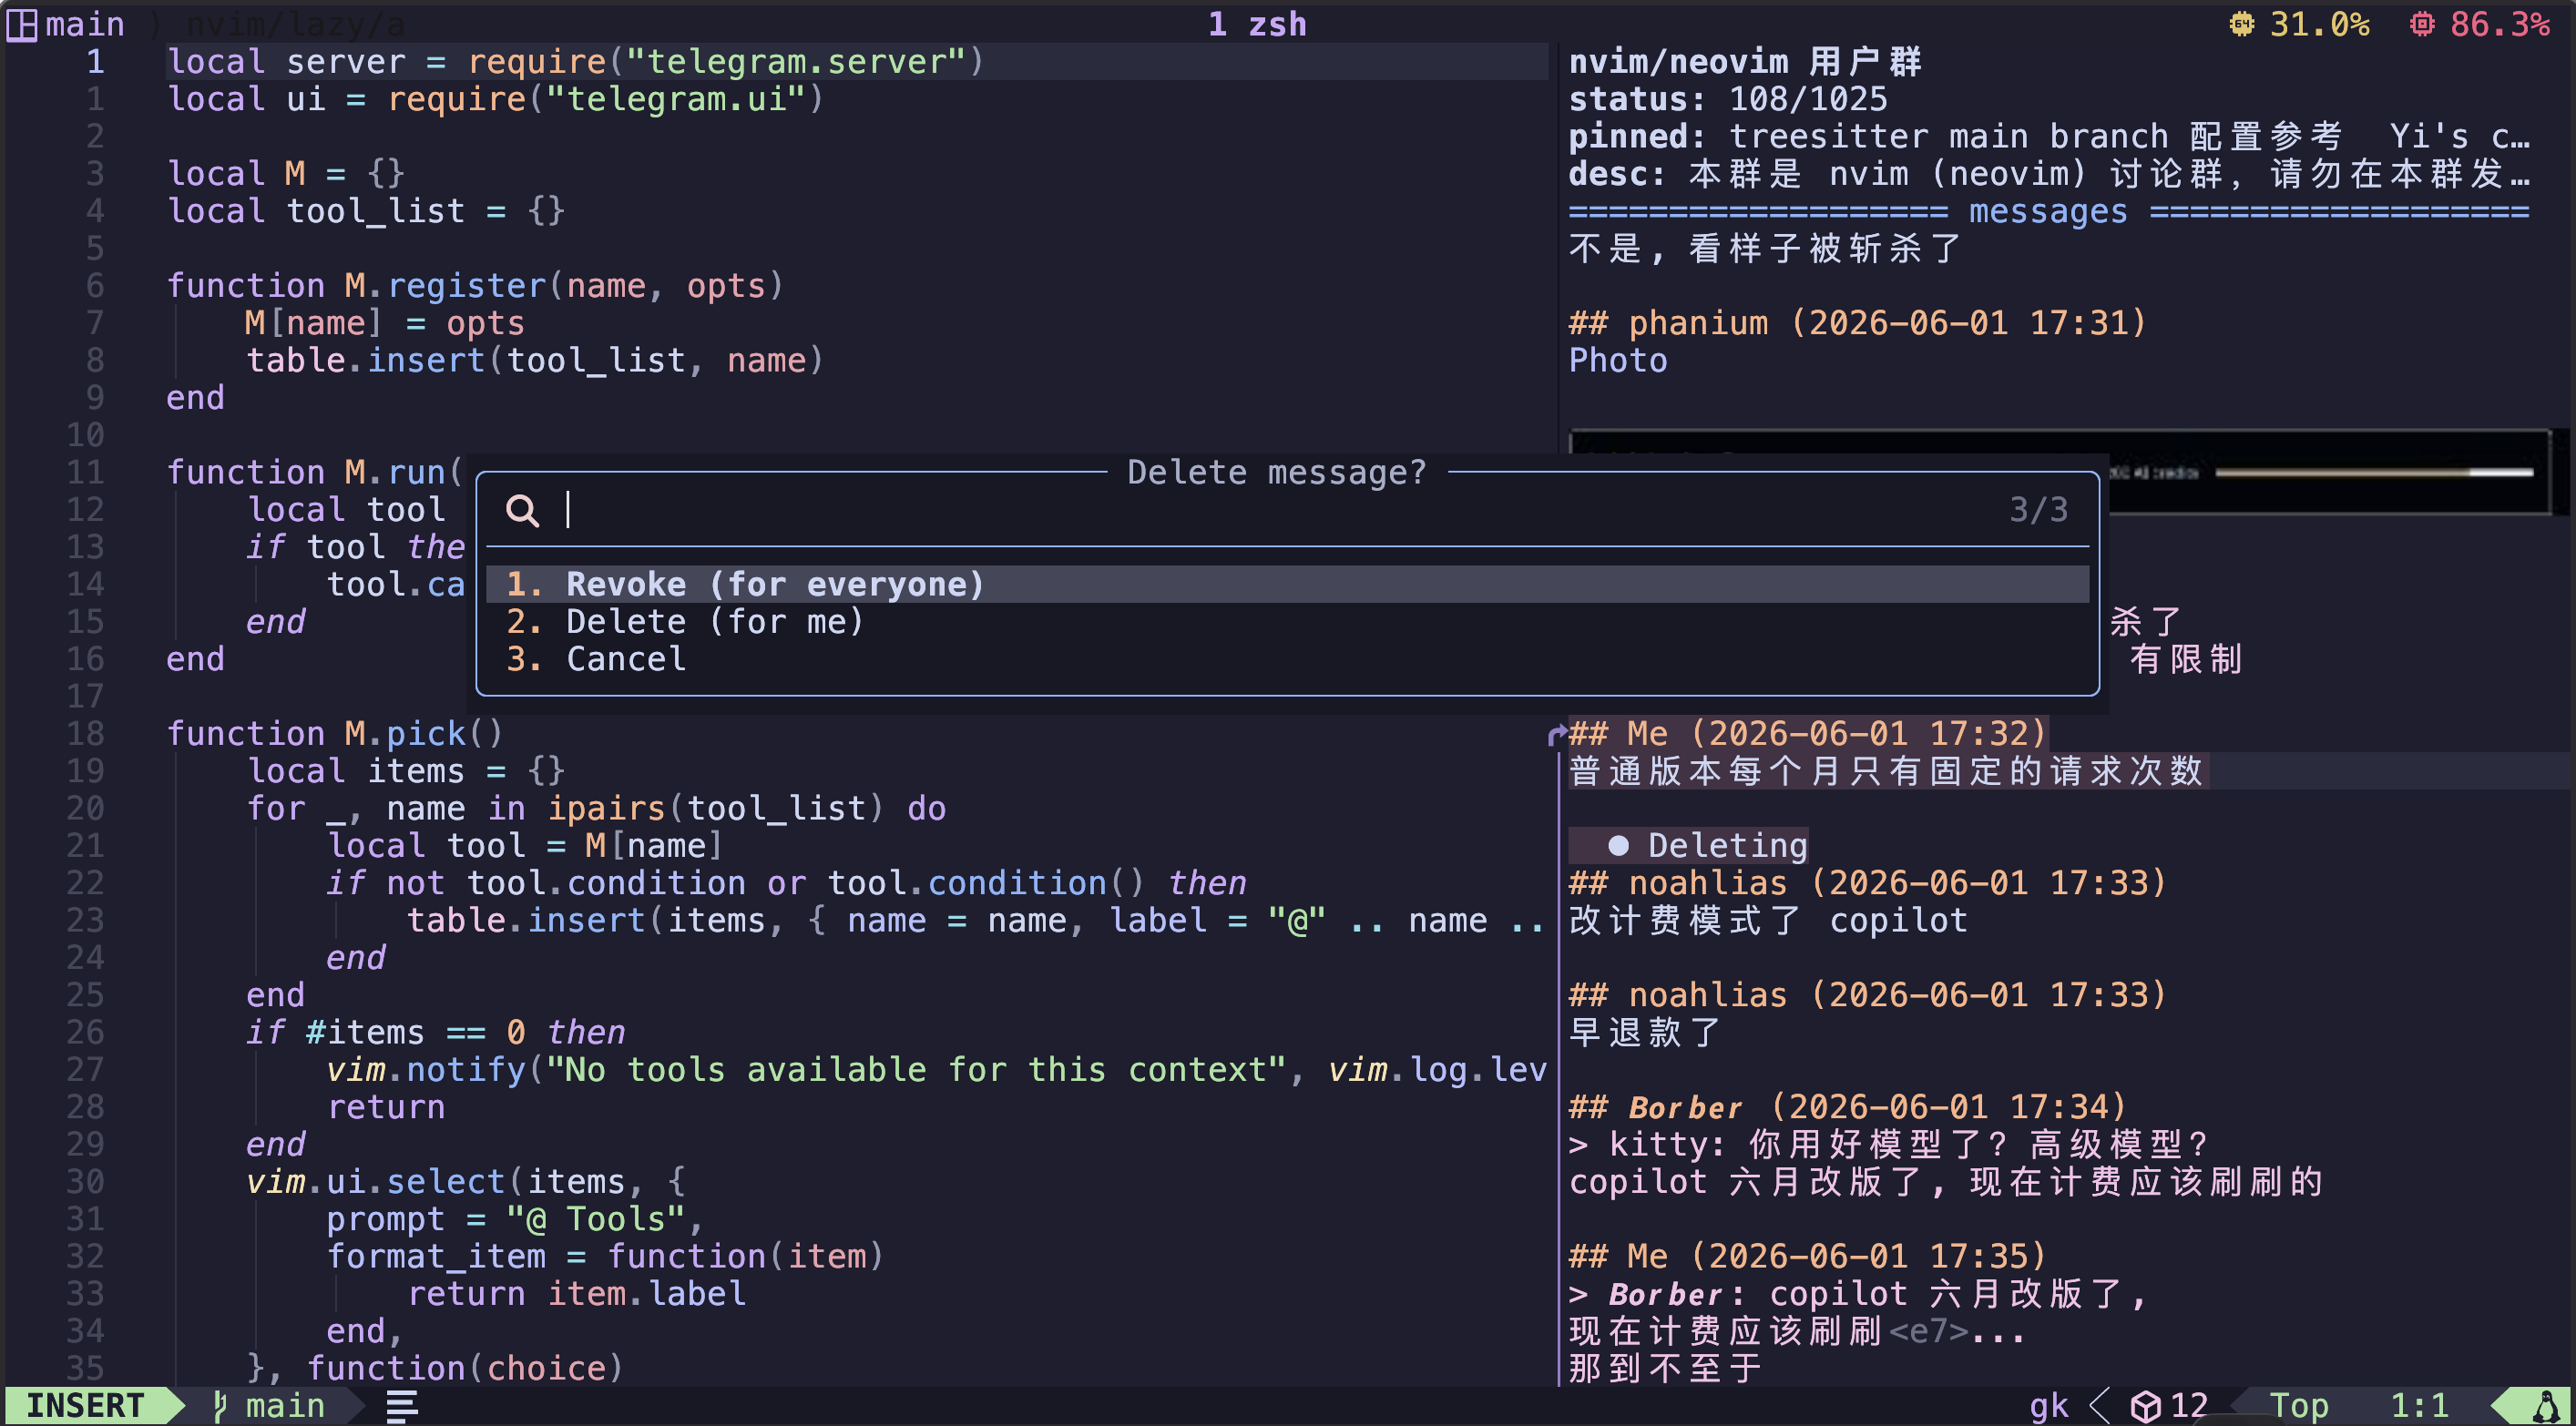
Task: Click the 'messages' section divider header
Action: coord(2048,211)
